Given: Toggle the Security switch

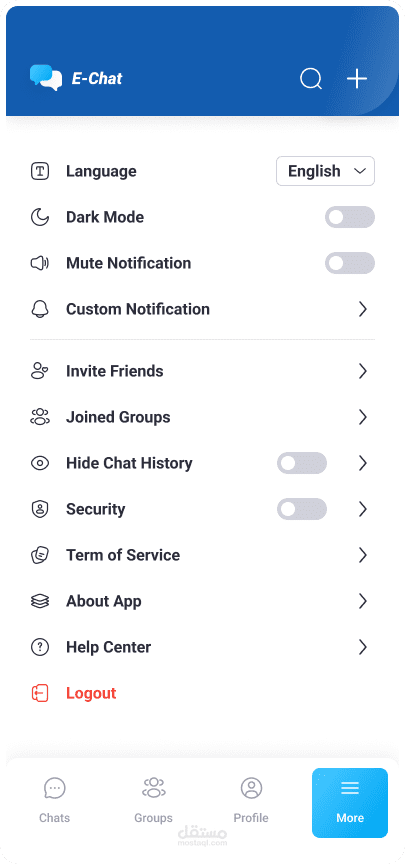Looking at the screenshot, I should (x=302, y=509).
